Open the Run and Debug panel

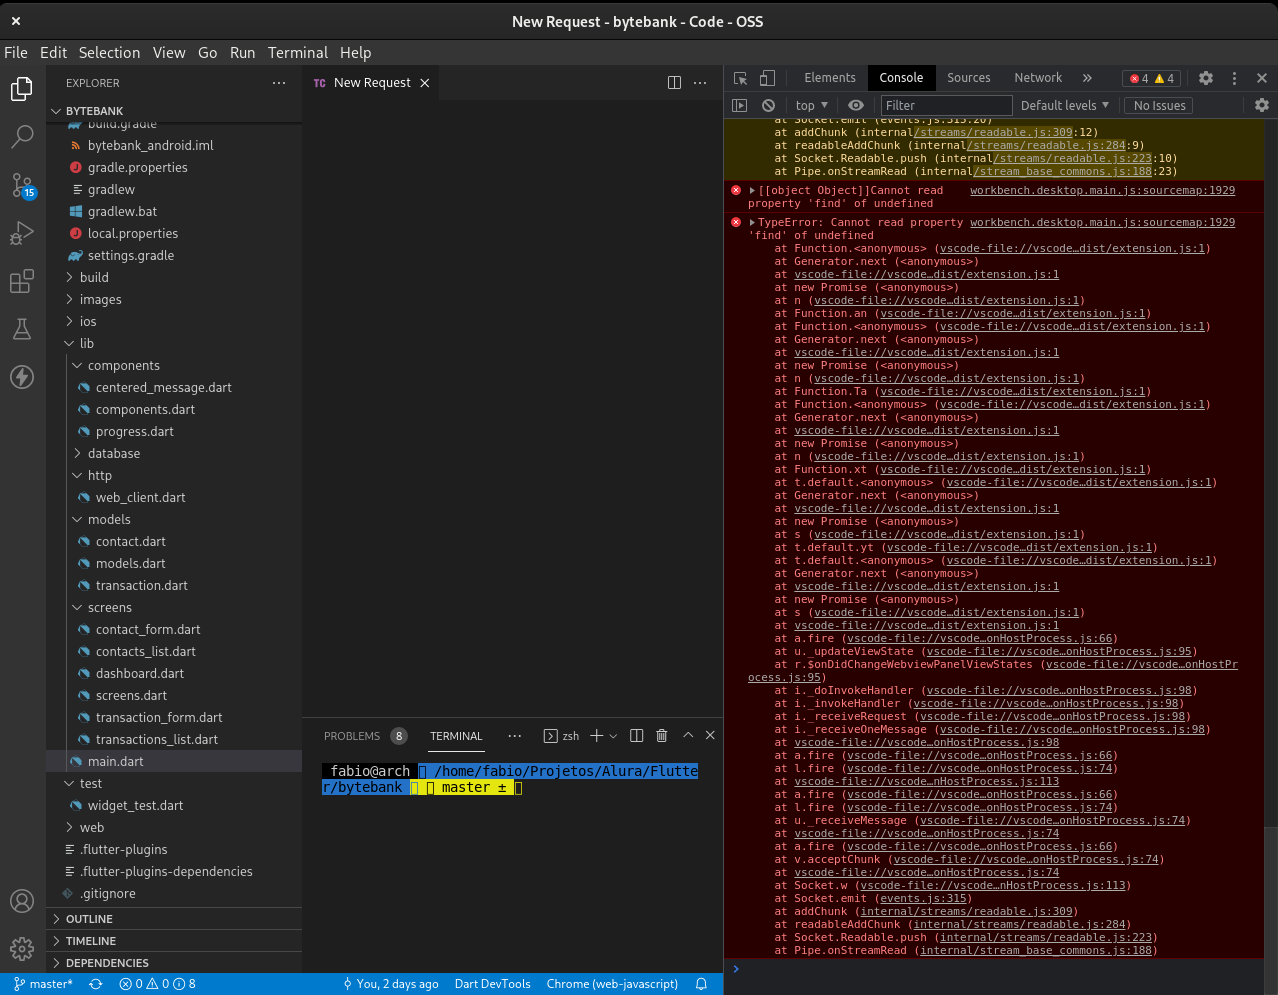(x=22, y=233)
